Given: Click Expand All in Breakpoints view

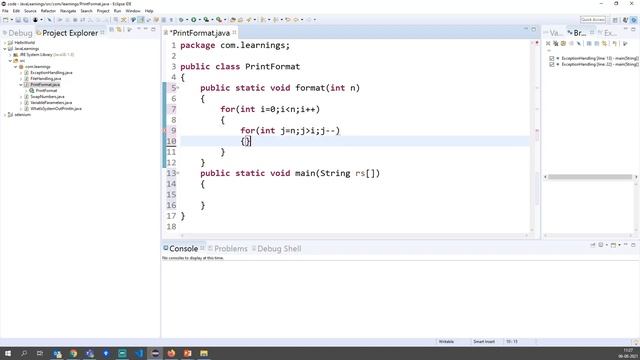Looking at the screenshot, I should [x=589, y=43].
